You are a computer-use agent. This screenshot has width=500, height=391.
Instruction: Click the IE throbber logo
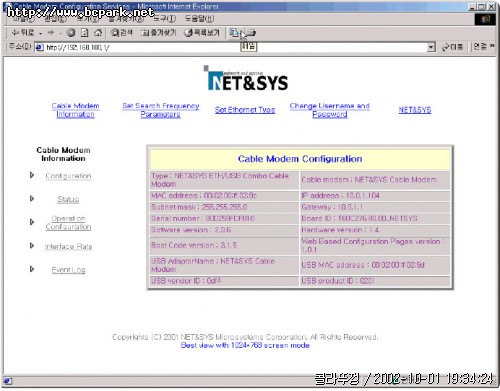486,19
